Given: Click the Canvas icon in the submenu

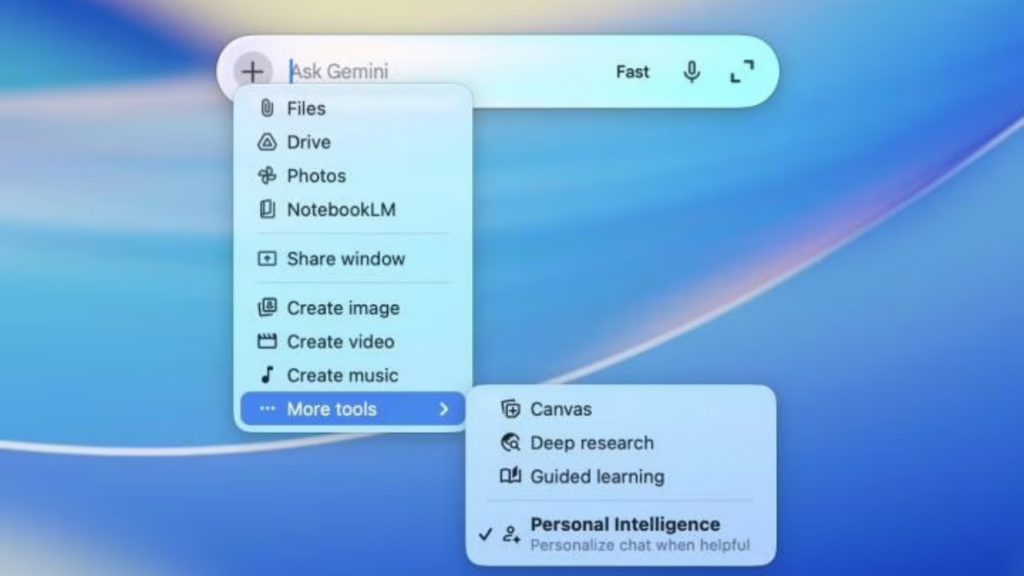Looking at the screenshot, I should 510,408.
